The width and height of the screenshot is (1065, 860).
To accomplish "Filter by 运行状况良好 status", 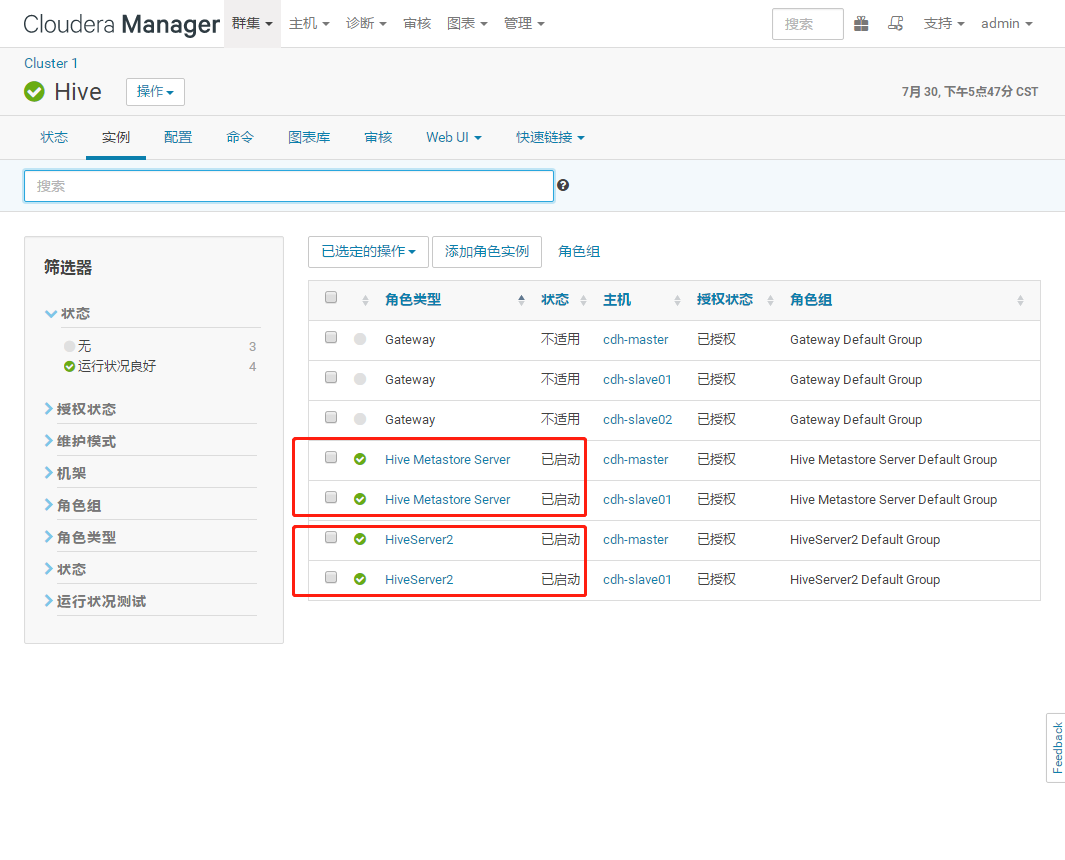I will (x=116, y=367).
